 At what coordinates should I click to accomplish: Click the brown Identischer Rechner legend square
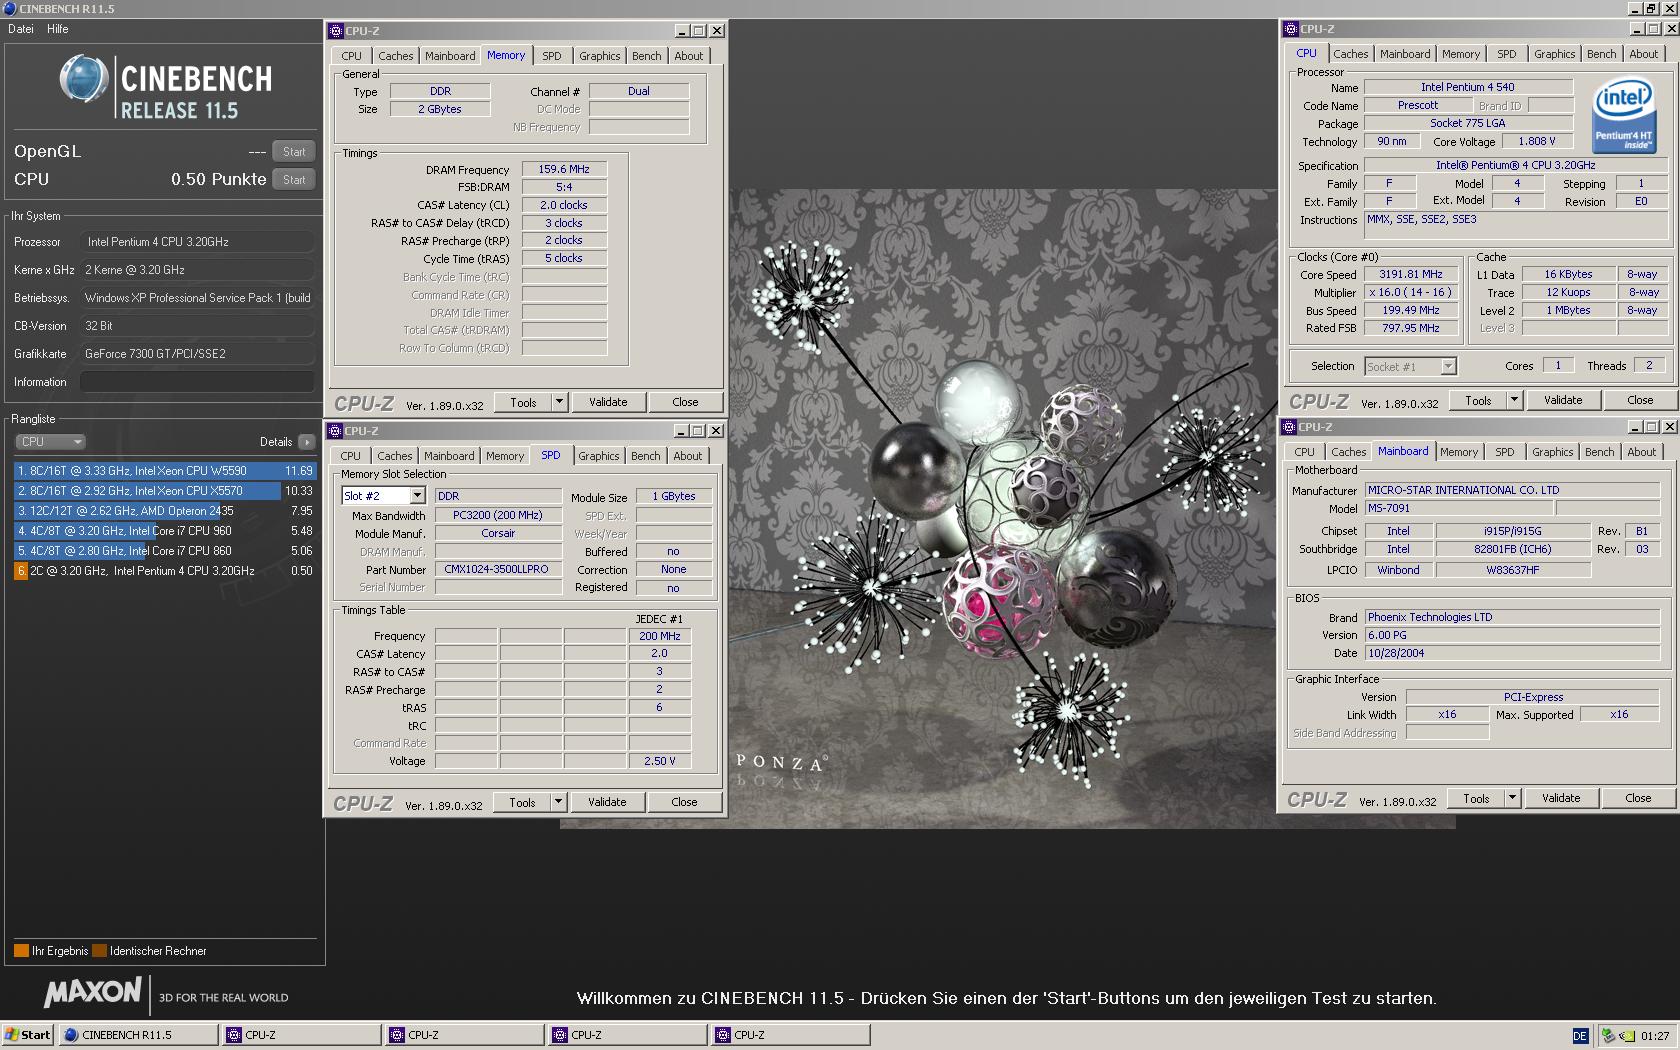coord(99,951)
